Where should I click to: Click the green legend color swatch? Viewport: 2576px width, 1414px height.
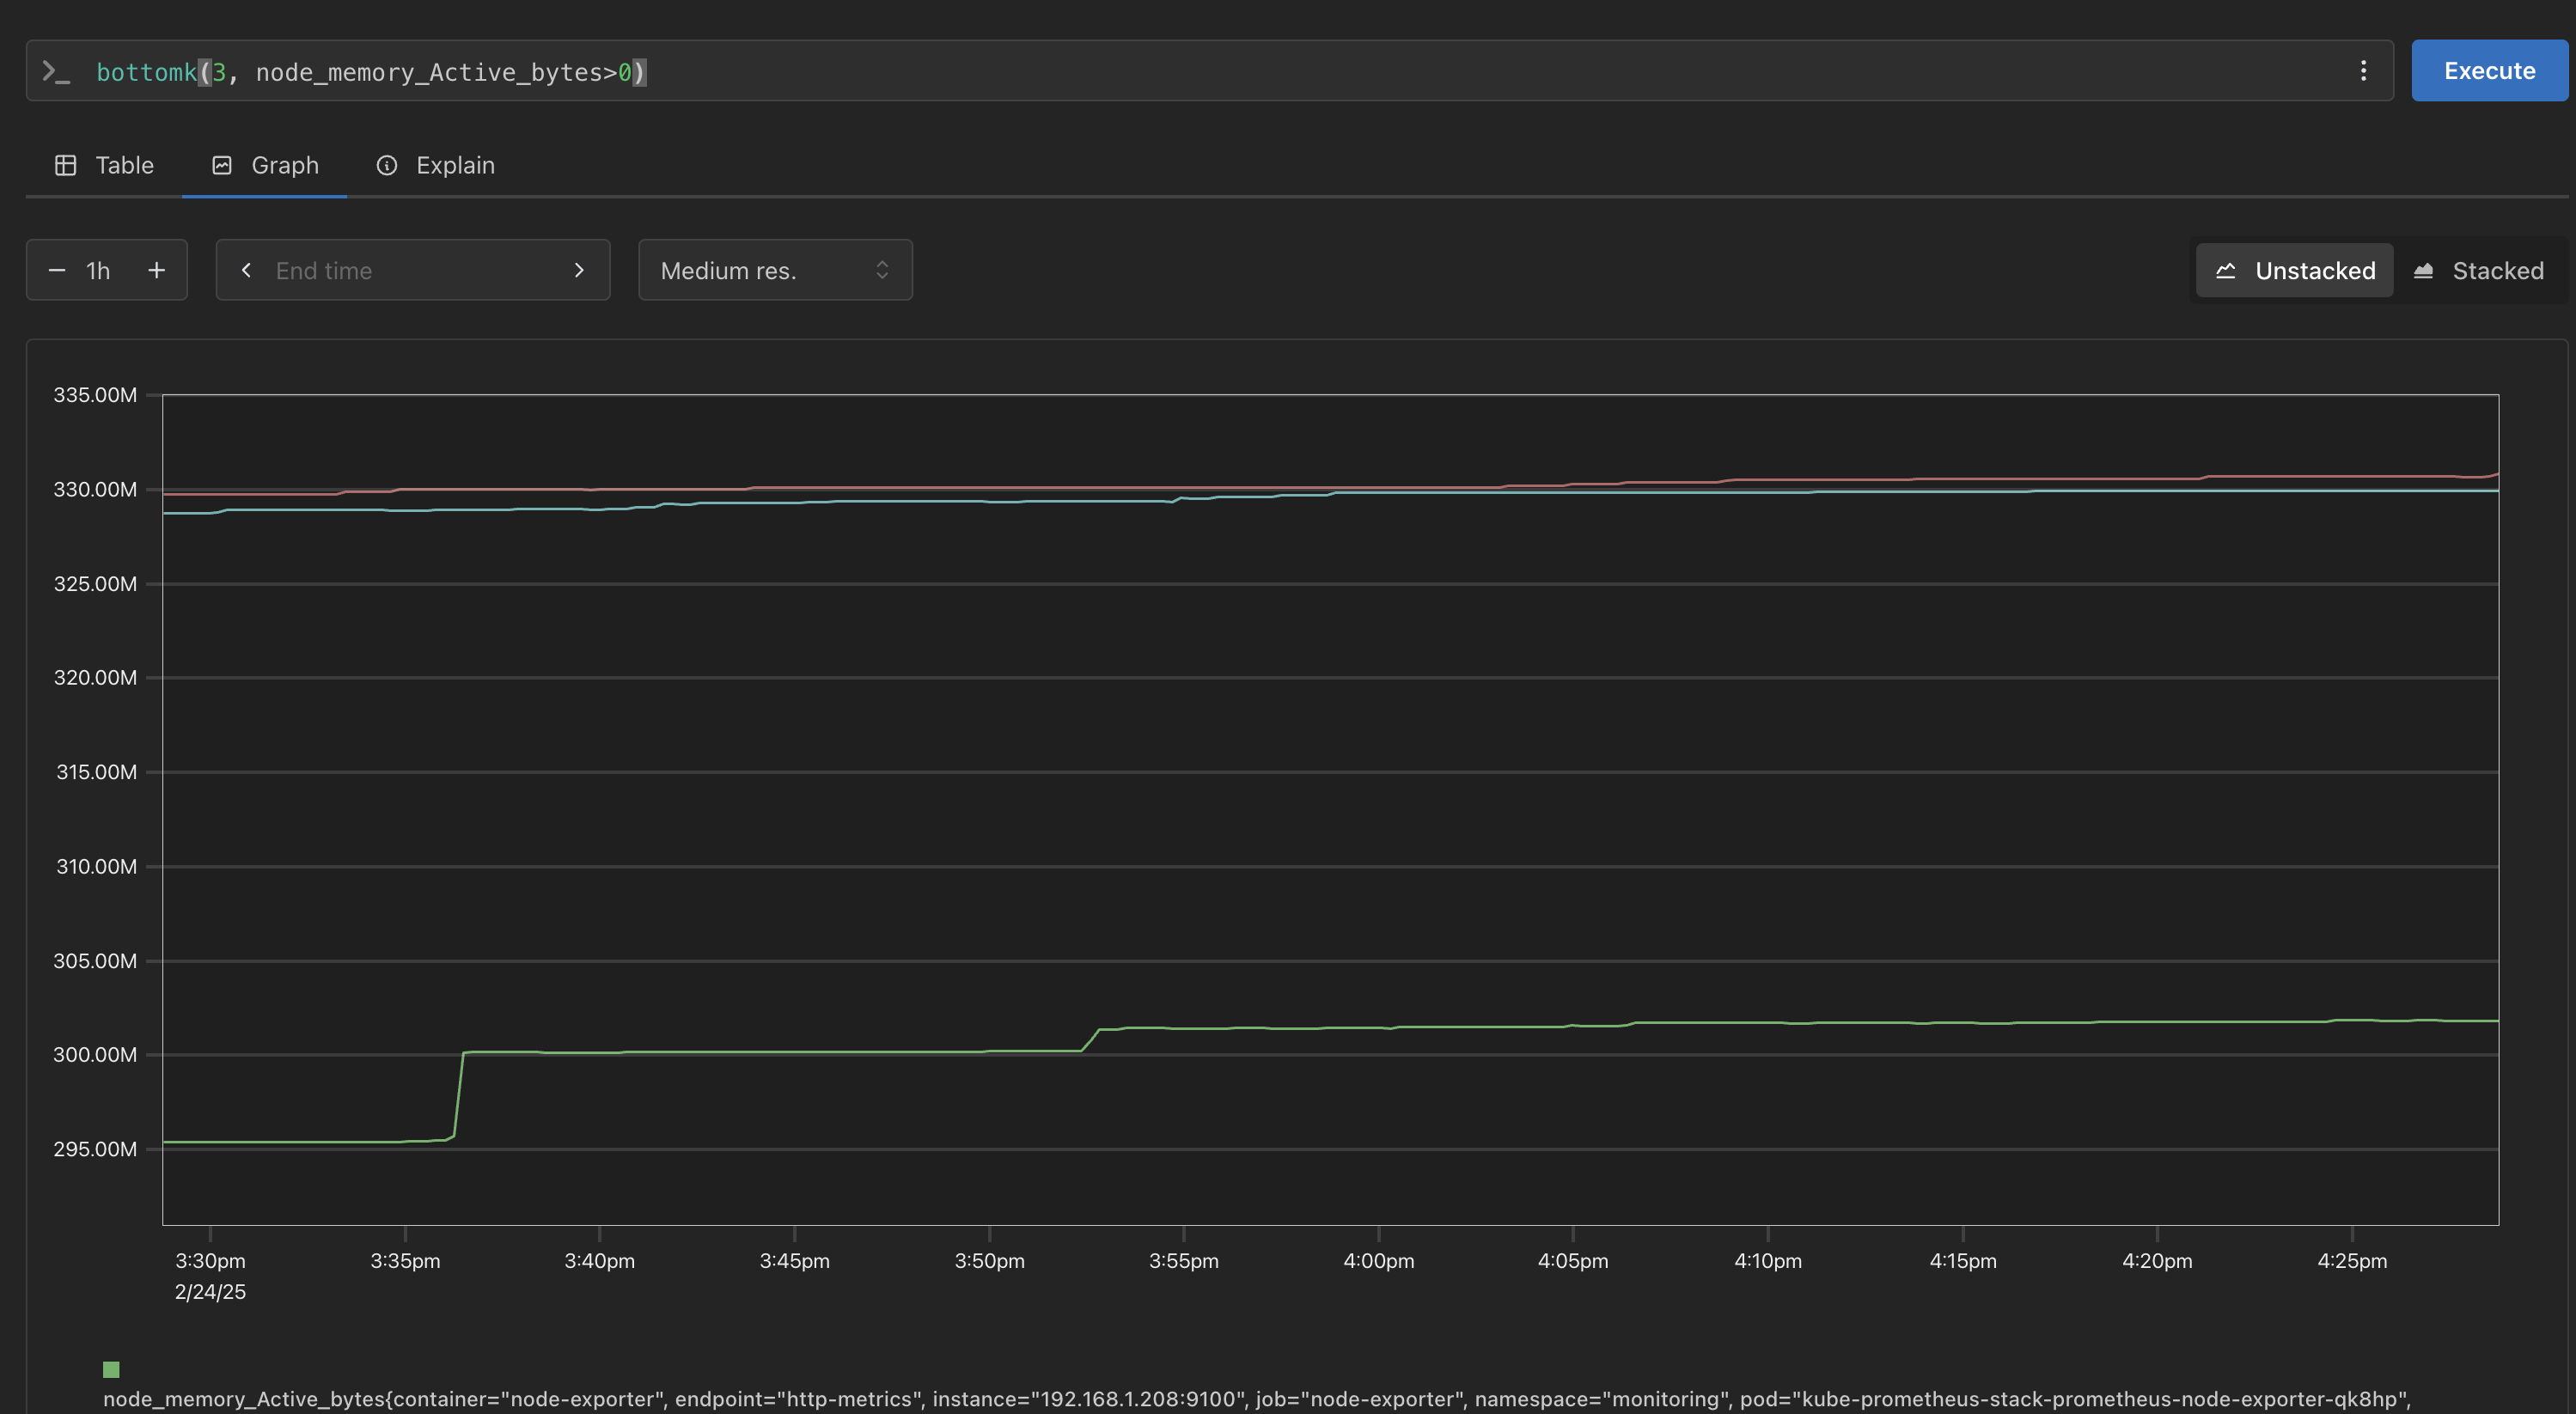tap(111, 1369)
